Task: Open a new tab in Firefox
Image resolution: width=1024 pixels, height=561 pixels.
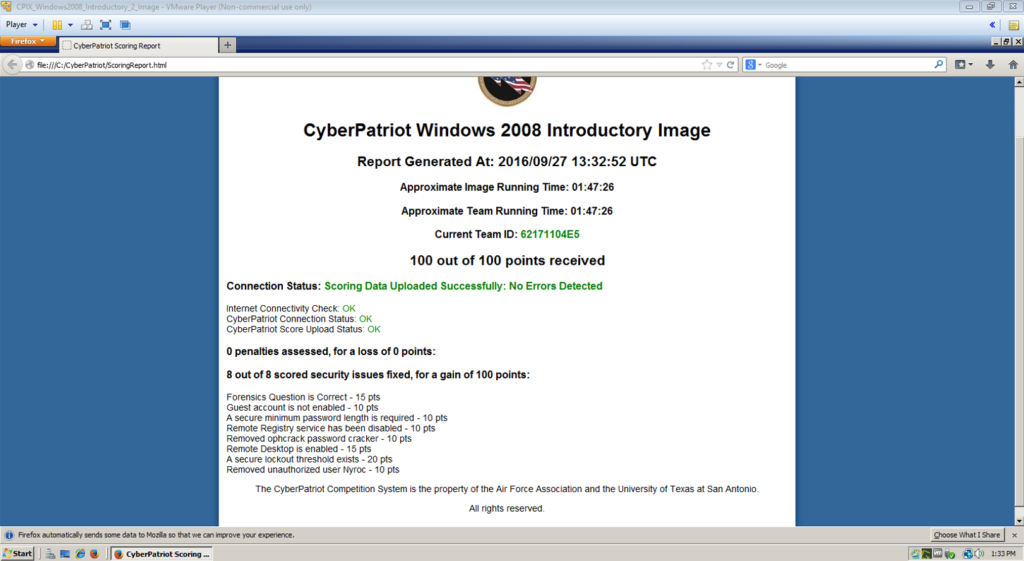Action: point(227,45)
